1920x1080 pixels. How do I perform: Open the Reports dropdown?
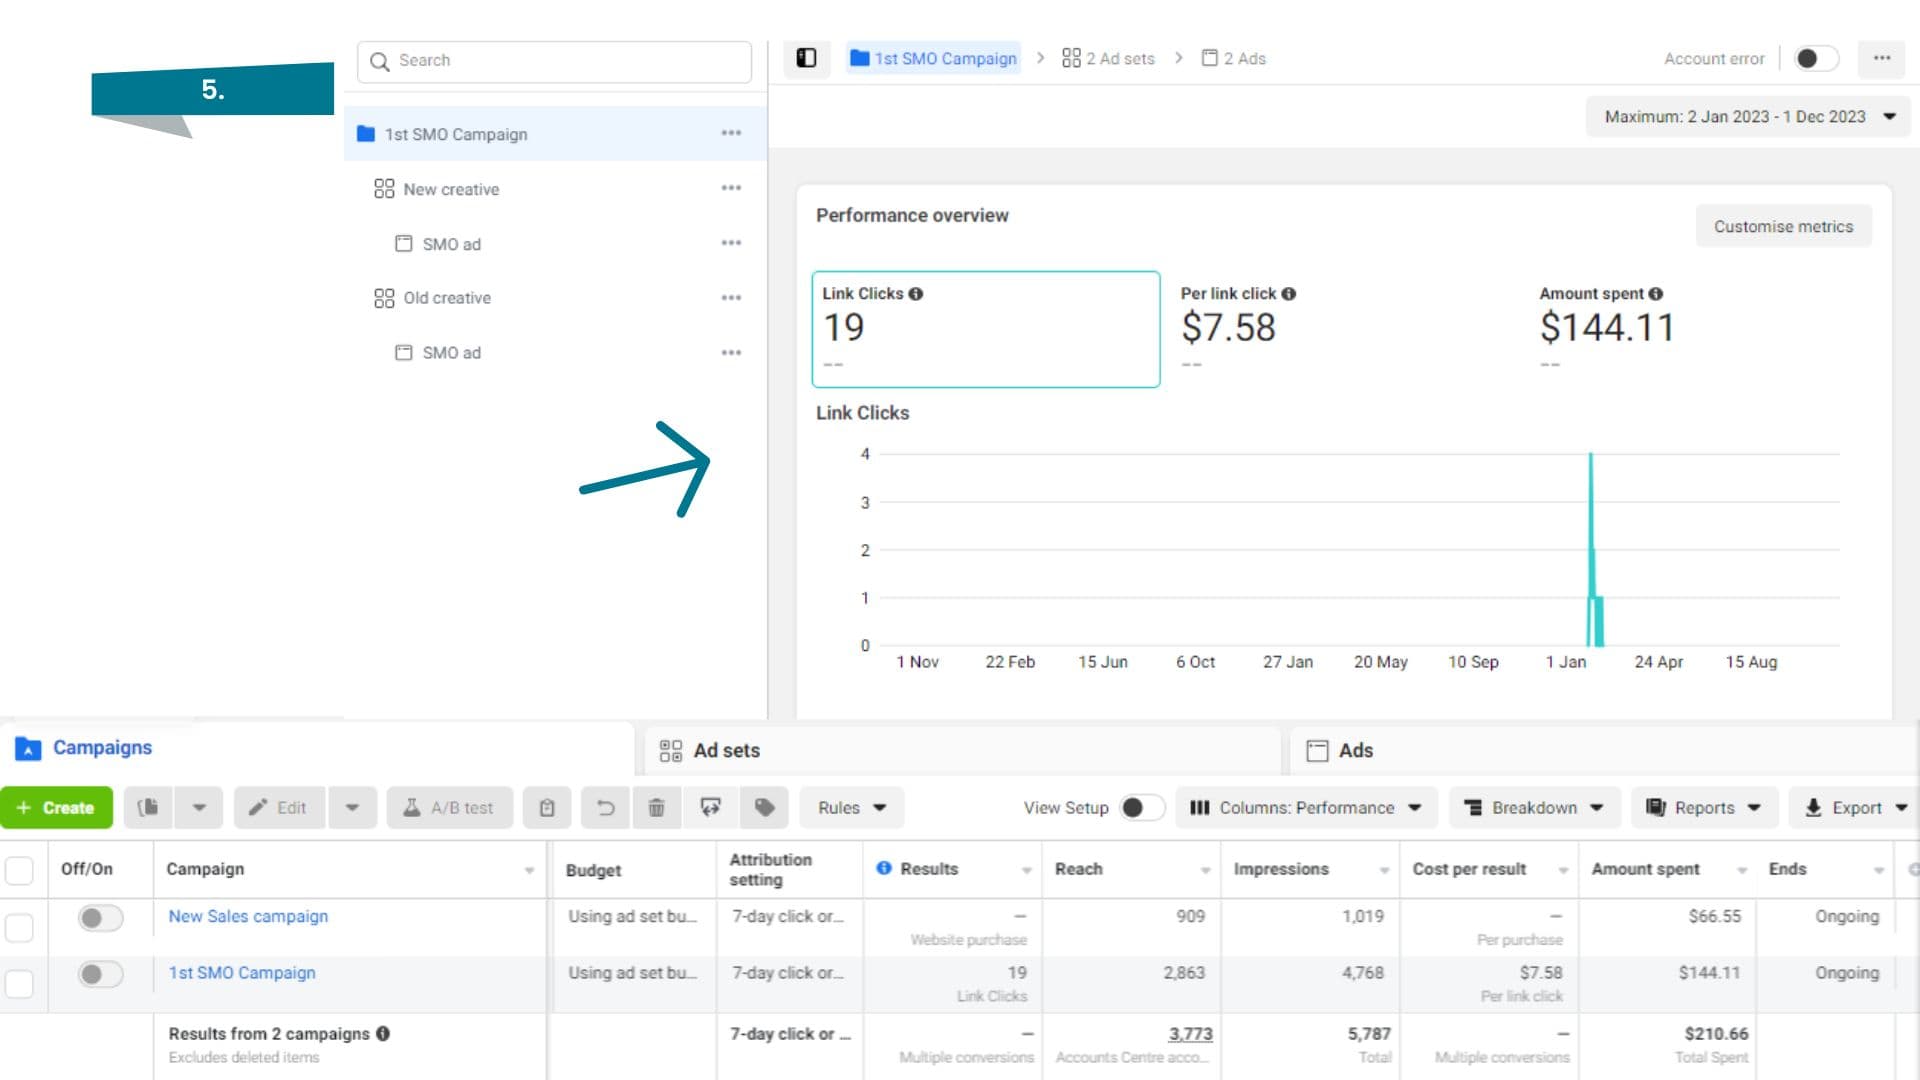tap(1704, 807)
